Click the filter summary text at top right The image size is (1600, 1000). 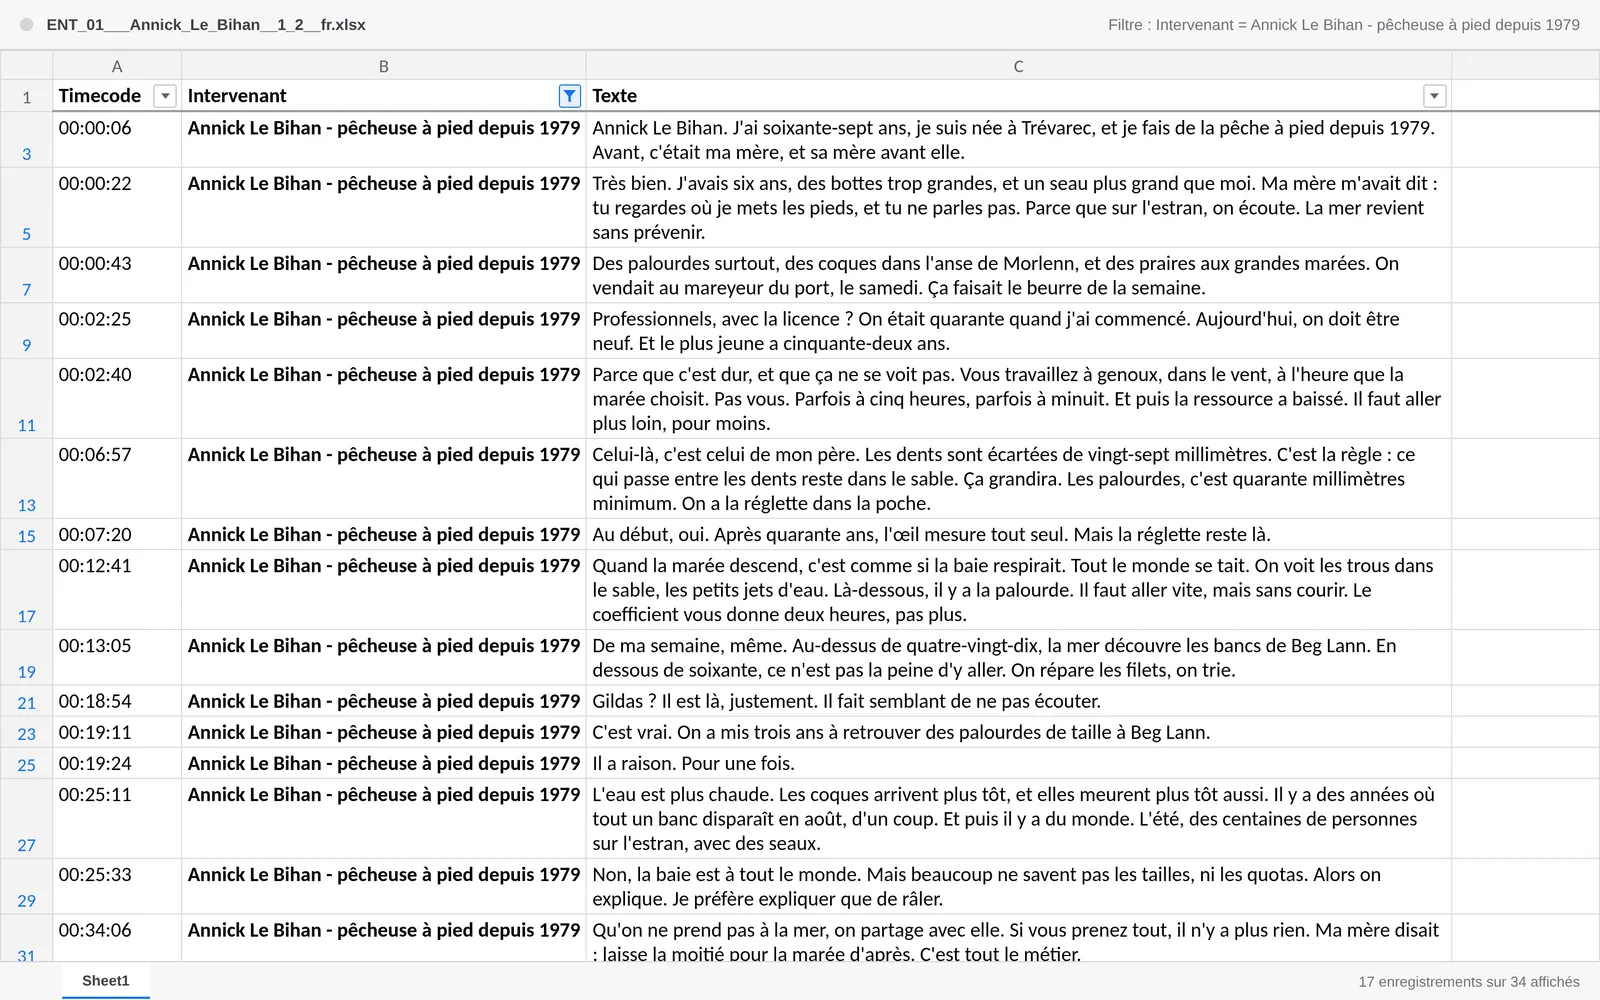(1343, 25)
